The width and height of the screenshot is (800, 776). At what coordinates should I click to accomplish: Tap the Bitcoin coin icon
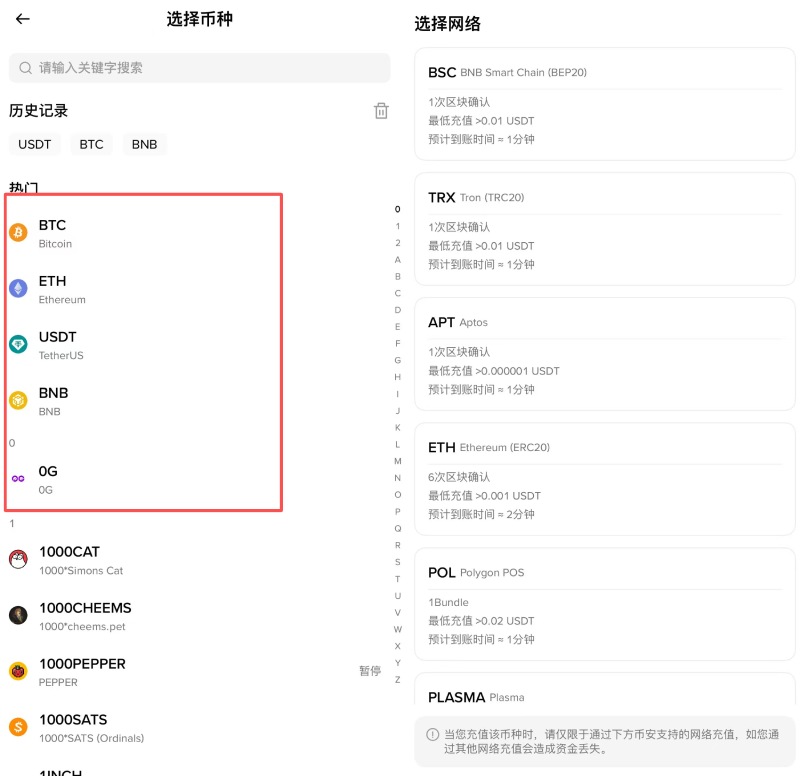point(19,232)
